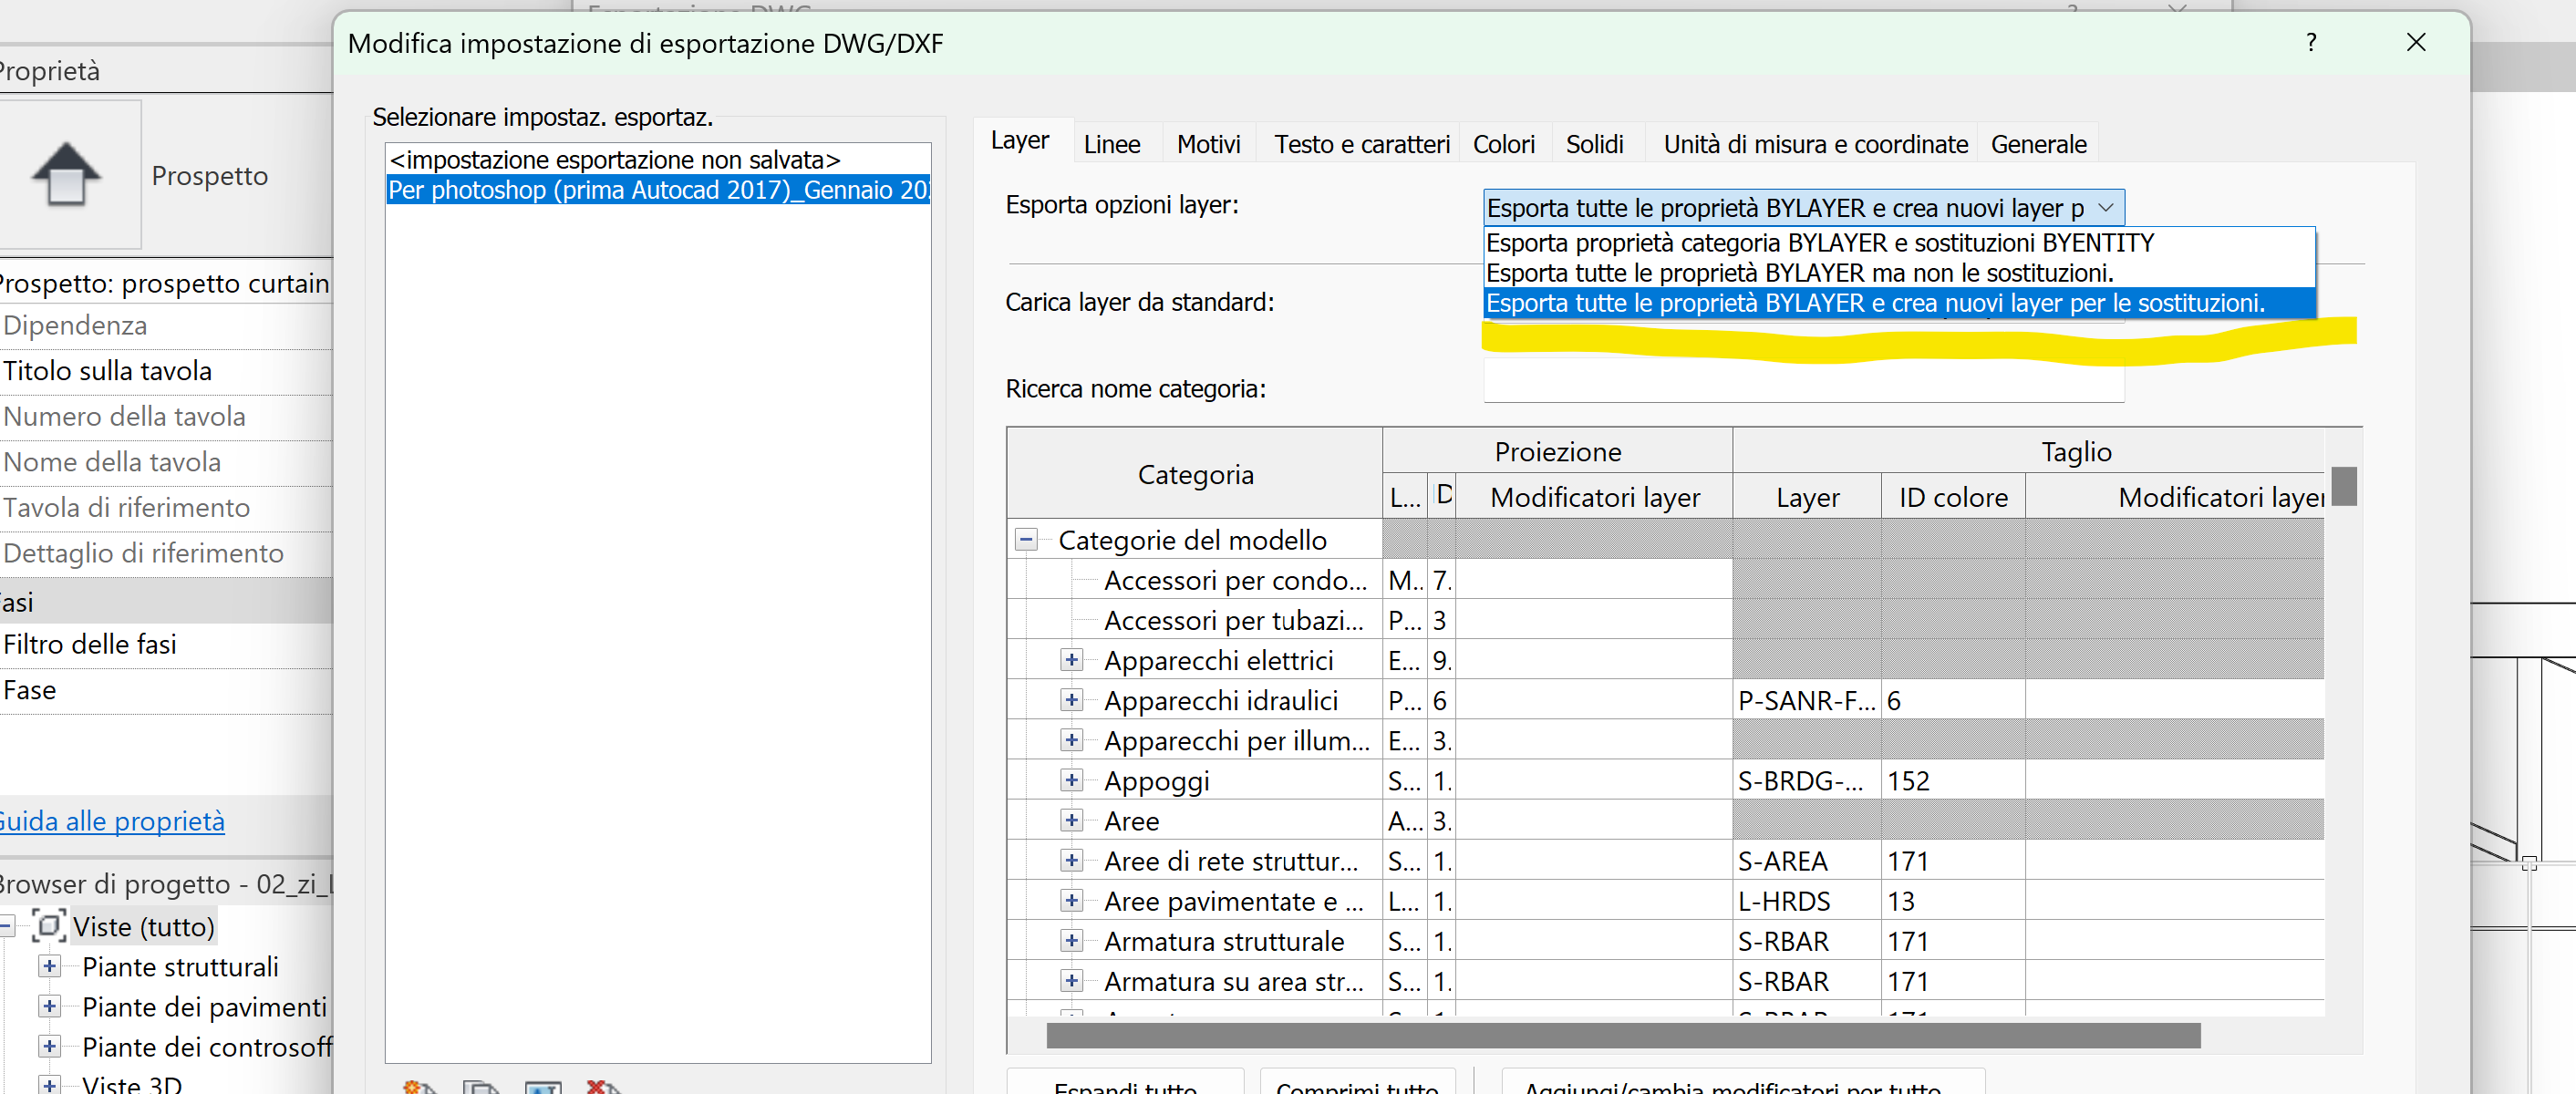Screen dimensions: 2576x1094
Task: Click the Viste (tutto) icon in the project browser
Action: point(49,927)
